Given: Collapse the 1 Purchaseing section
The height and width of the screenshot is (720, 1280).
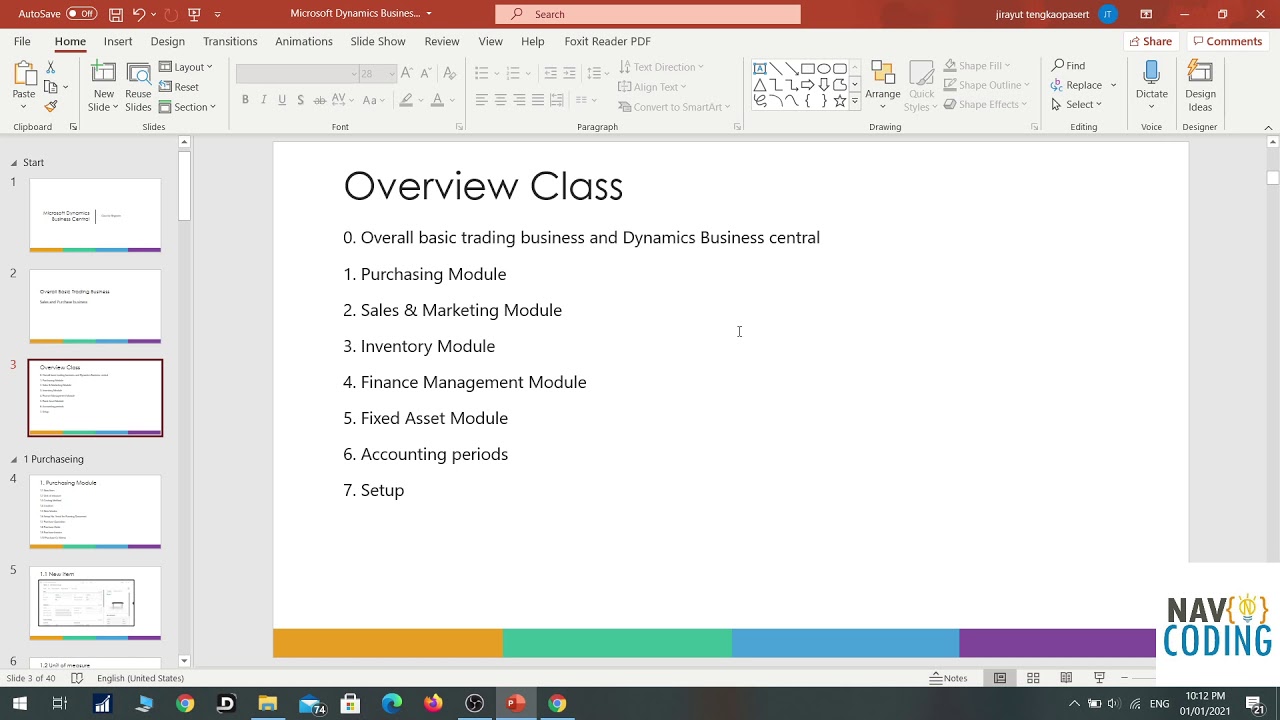Looking at the screenshot, I should click(x=14, y=459).
